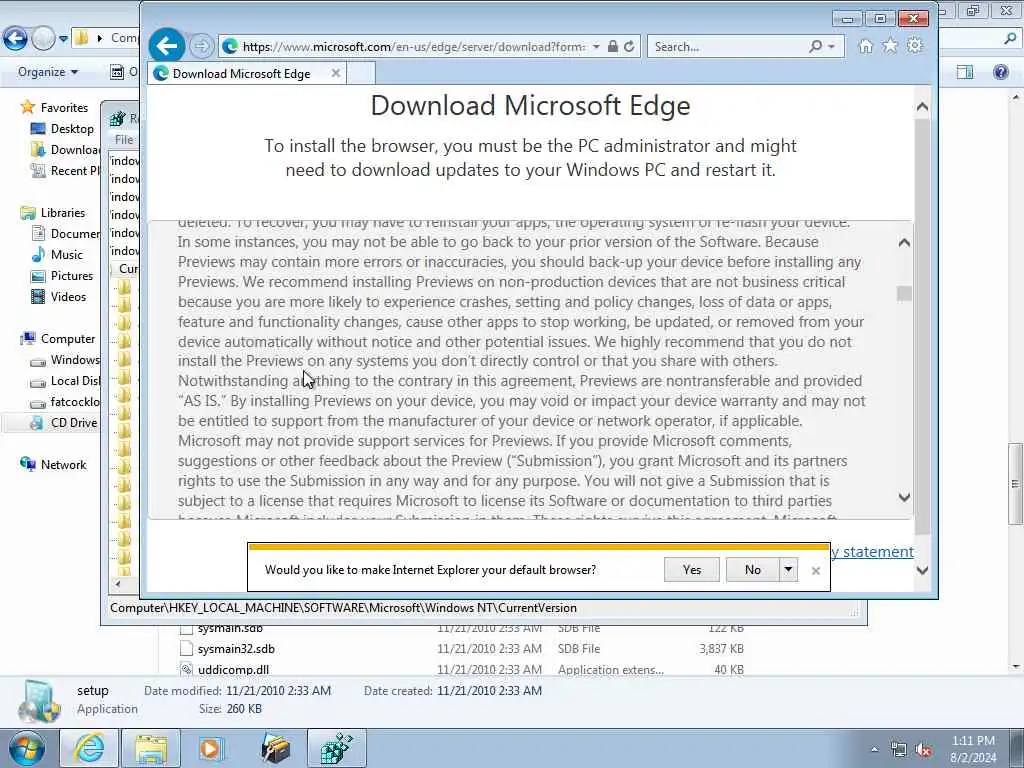Click Yes to make IE default browser
The width and height of the screenshot is (1024, 768).
click(692, 569)
